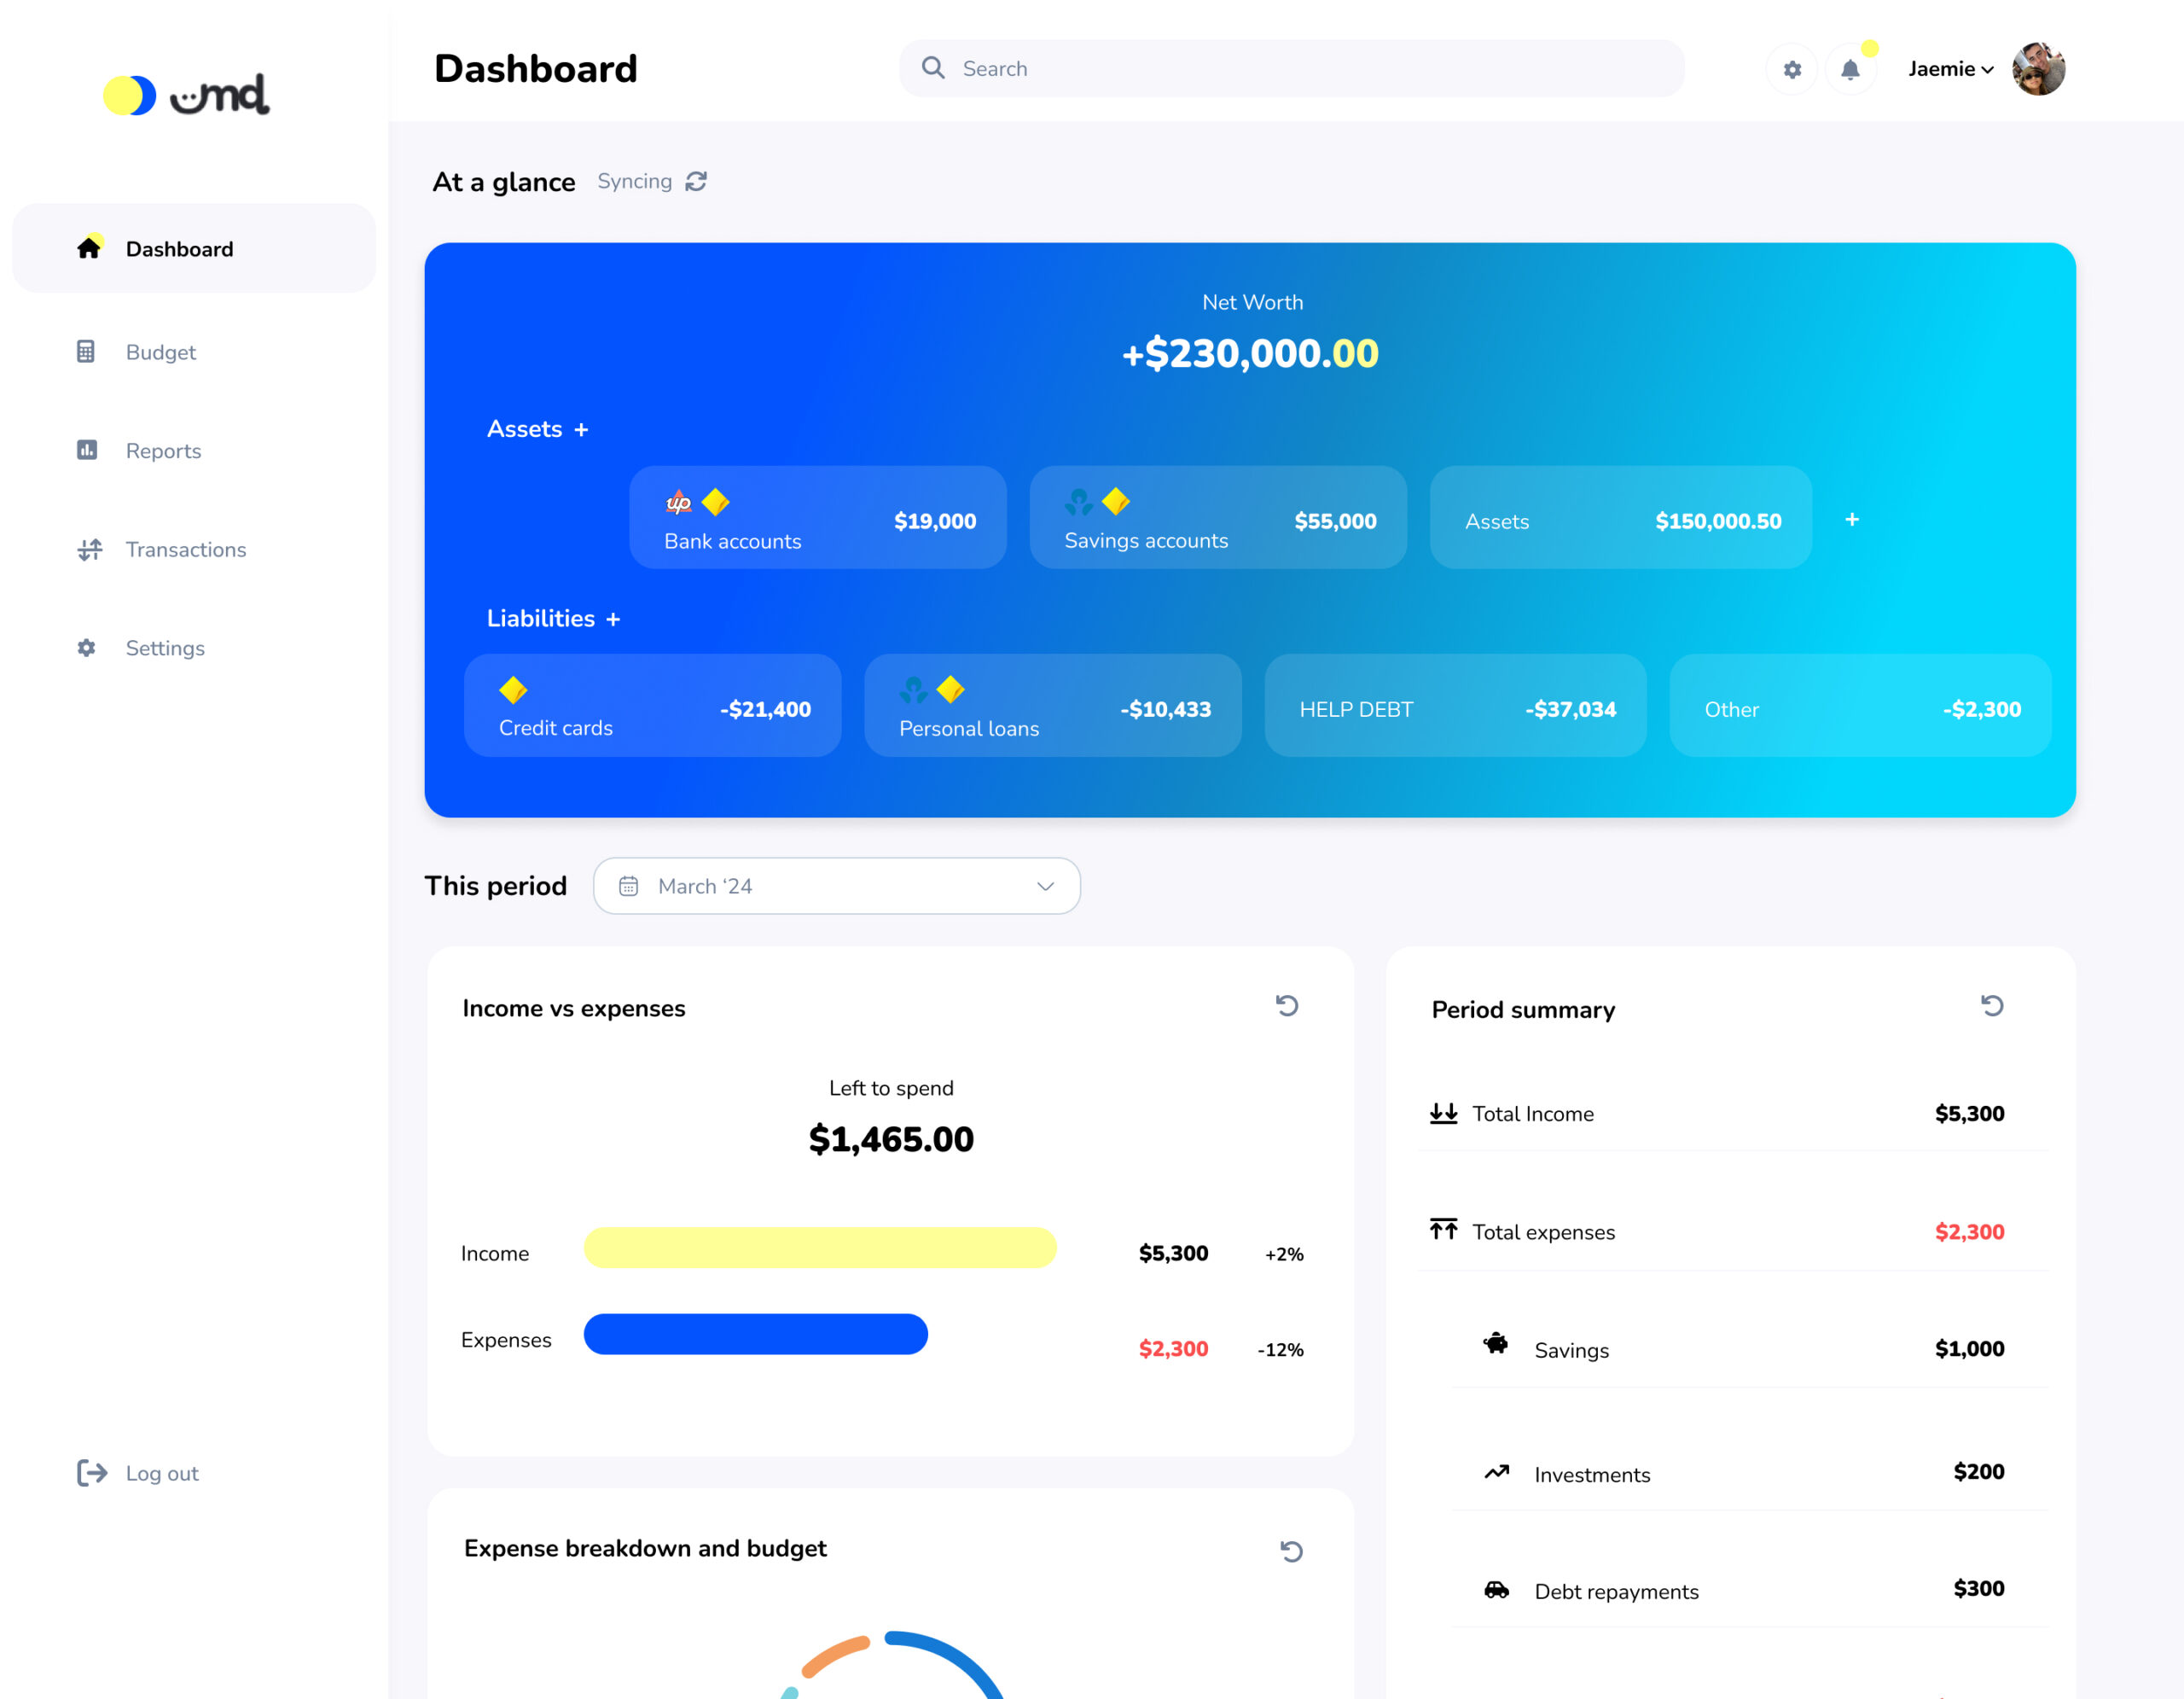
Task: Click the Search field
Action: (x=1291, y=68)
